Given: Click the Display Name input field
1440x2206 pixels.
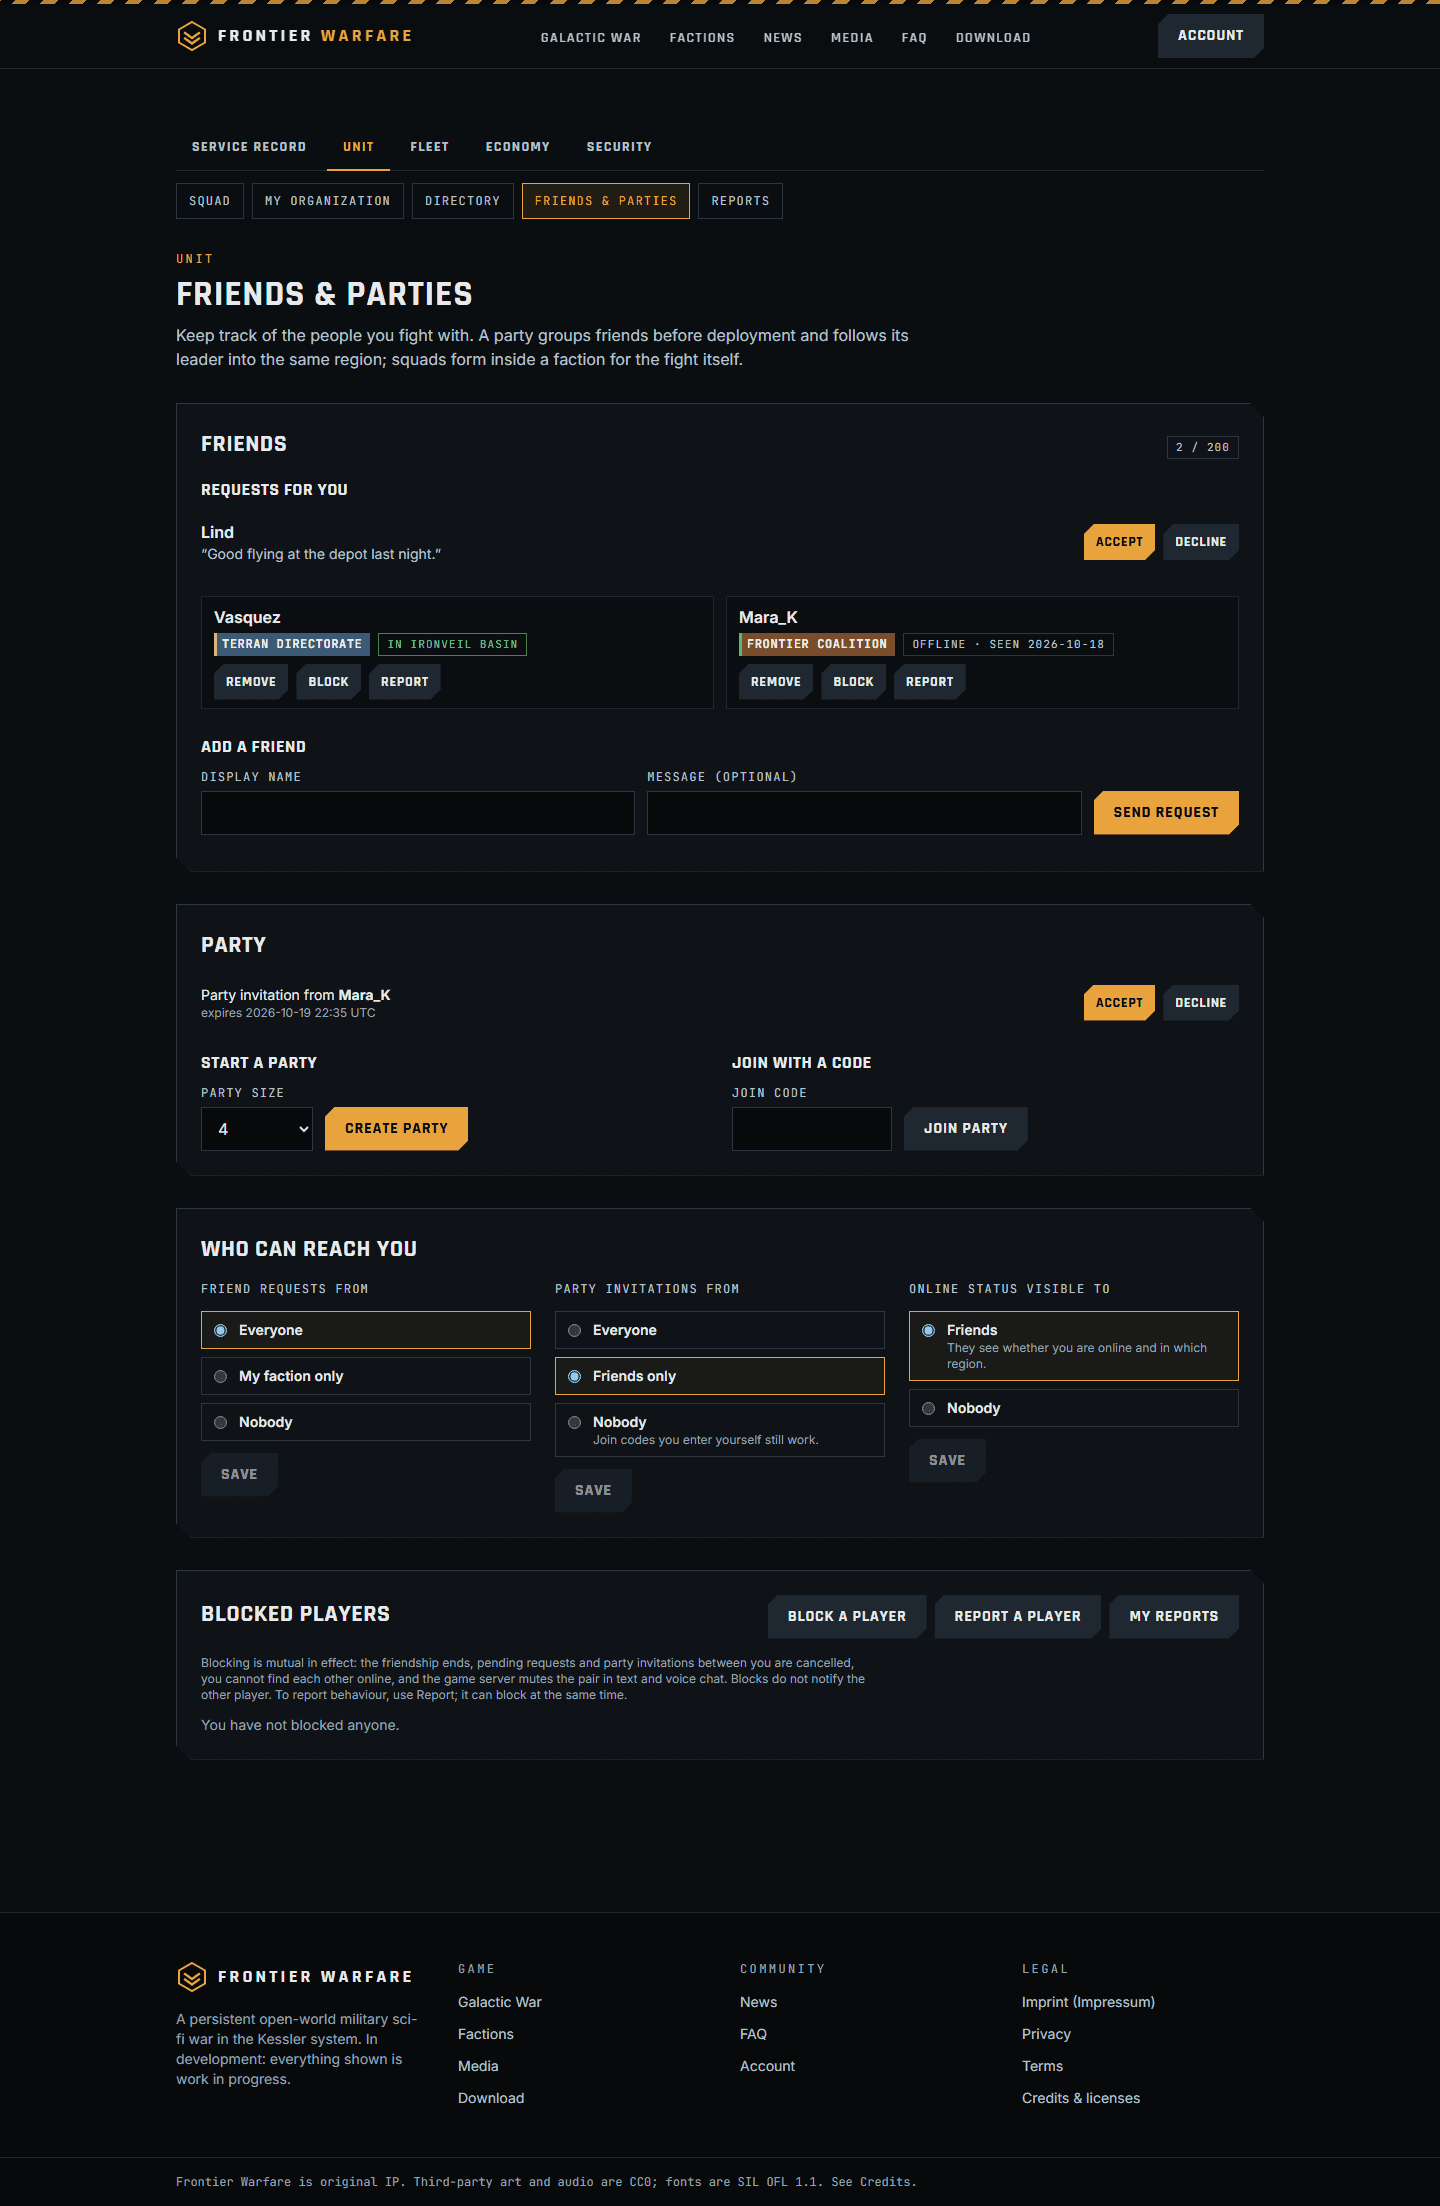Looking at the screenshot, I should click(418, 813).
